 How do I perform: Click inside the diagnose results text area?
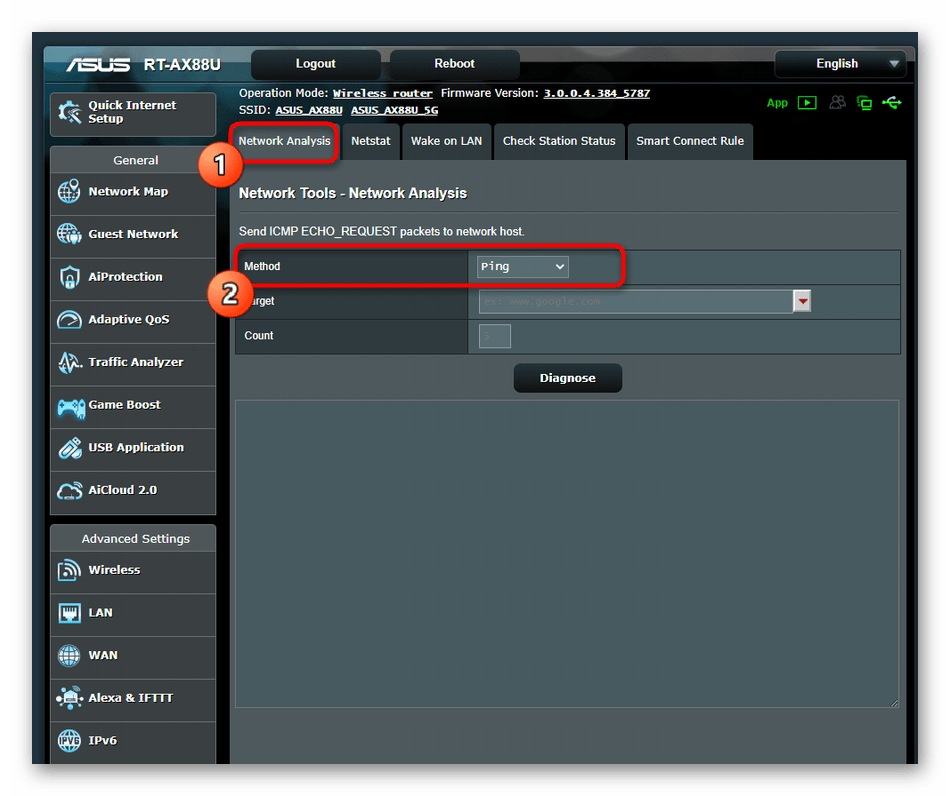(x=567, y=554)
